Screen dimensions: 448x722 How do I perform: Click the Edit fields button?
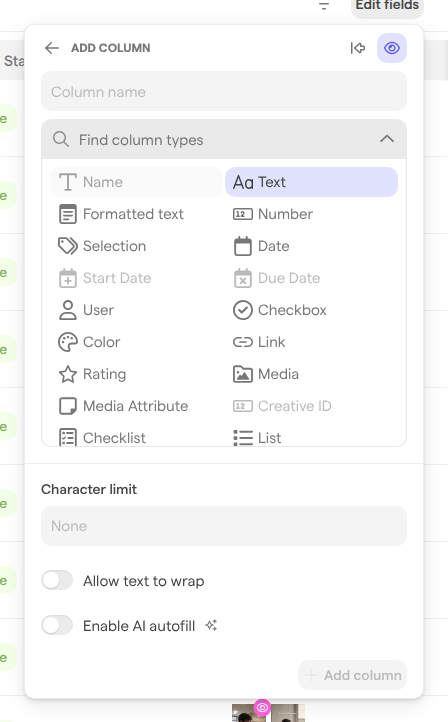[x=387, y=6]
